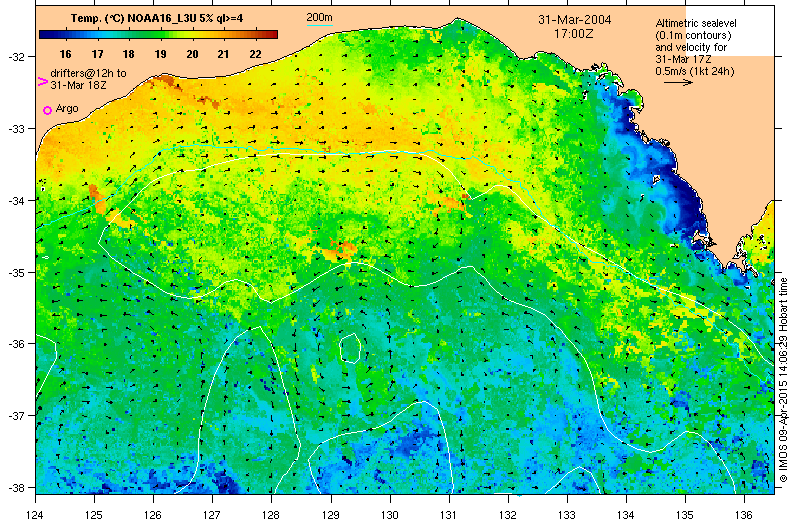Click the color bar tick label '19'
The image size is (800, 520).
[161, 54]
